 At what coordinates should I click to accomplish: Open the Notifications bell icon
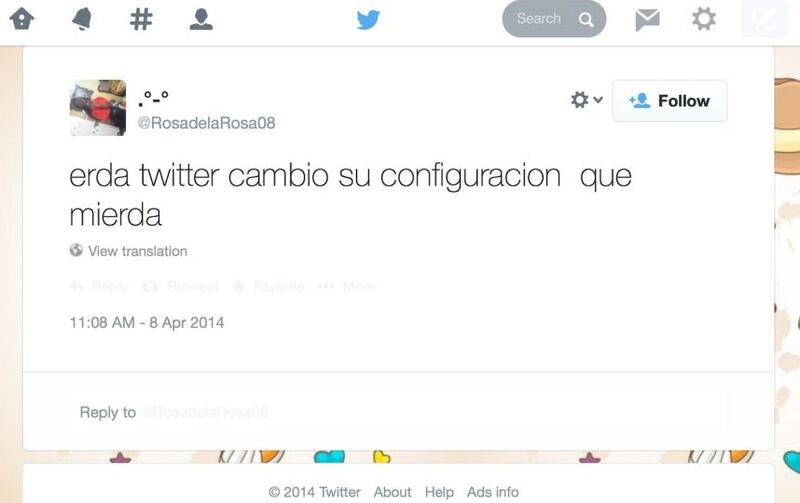(x=82, y=19)
